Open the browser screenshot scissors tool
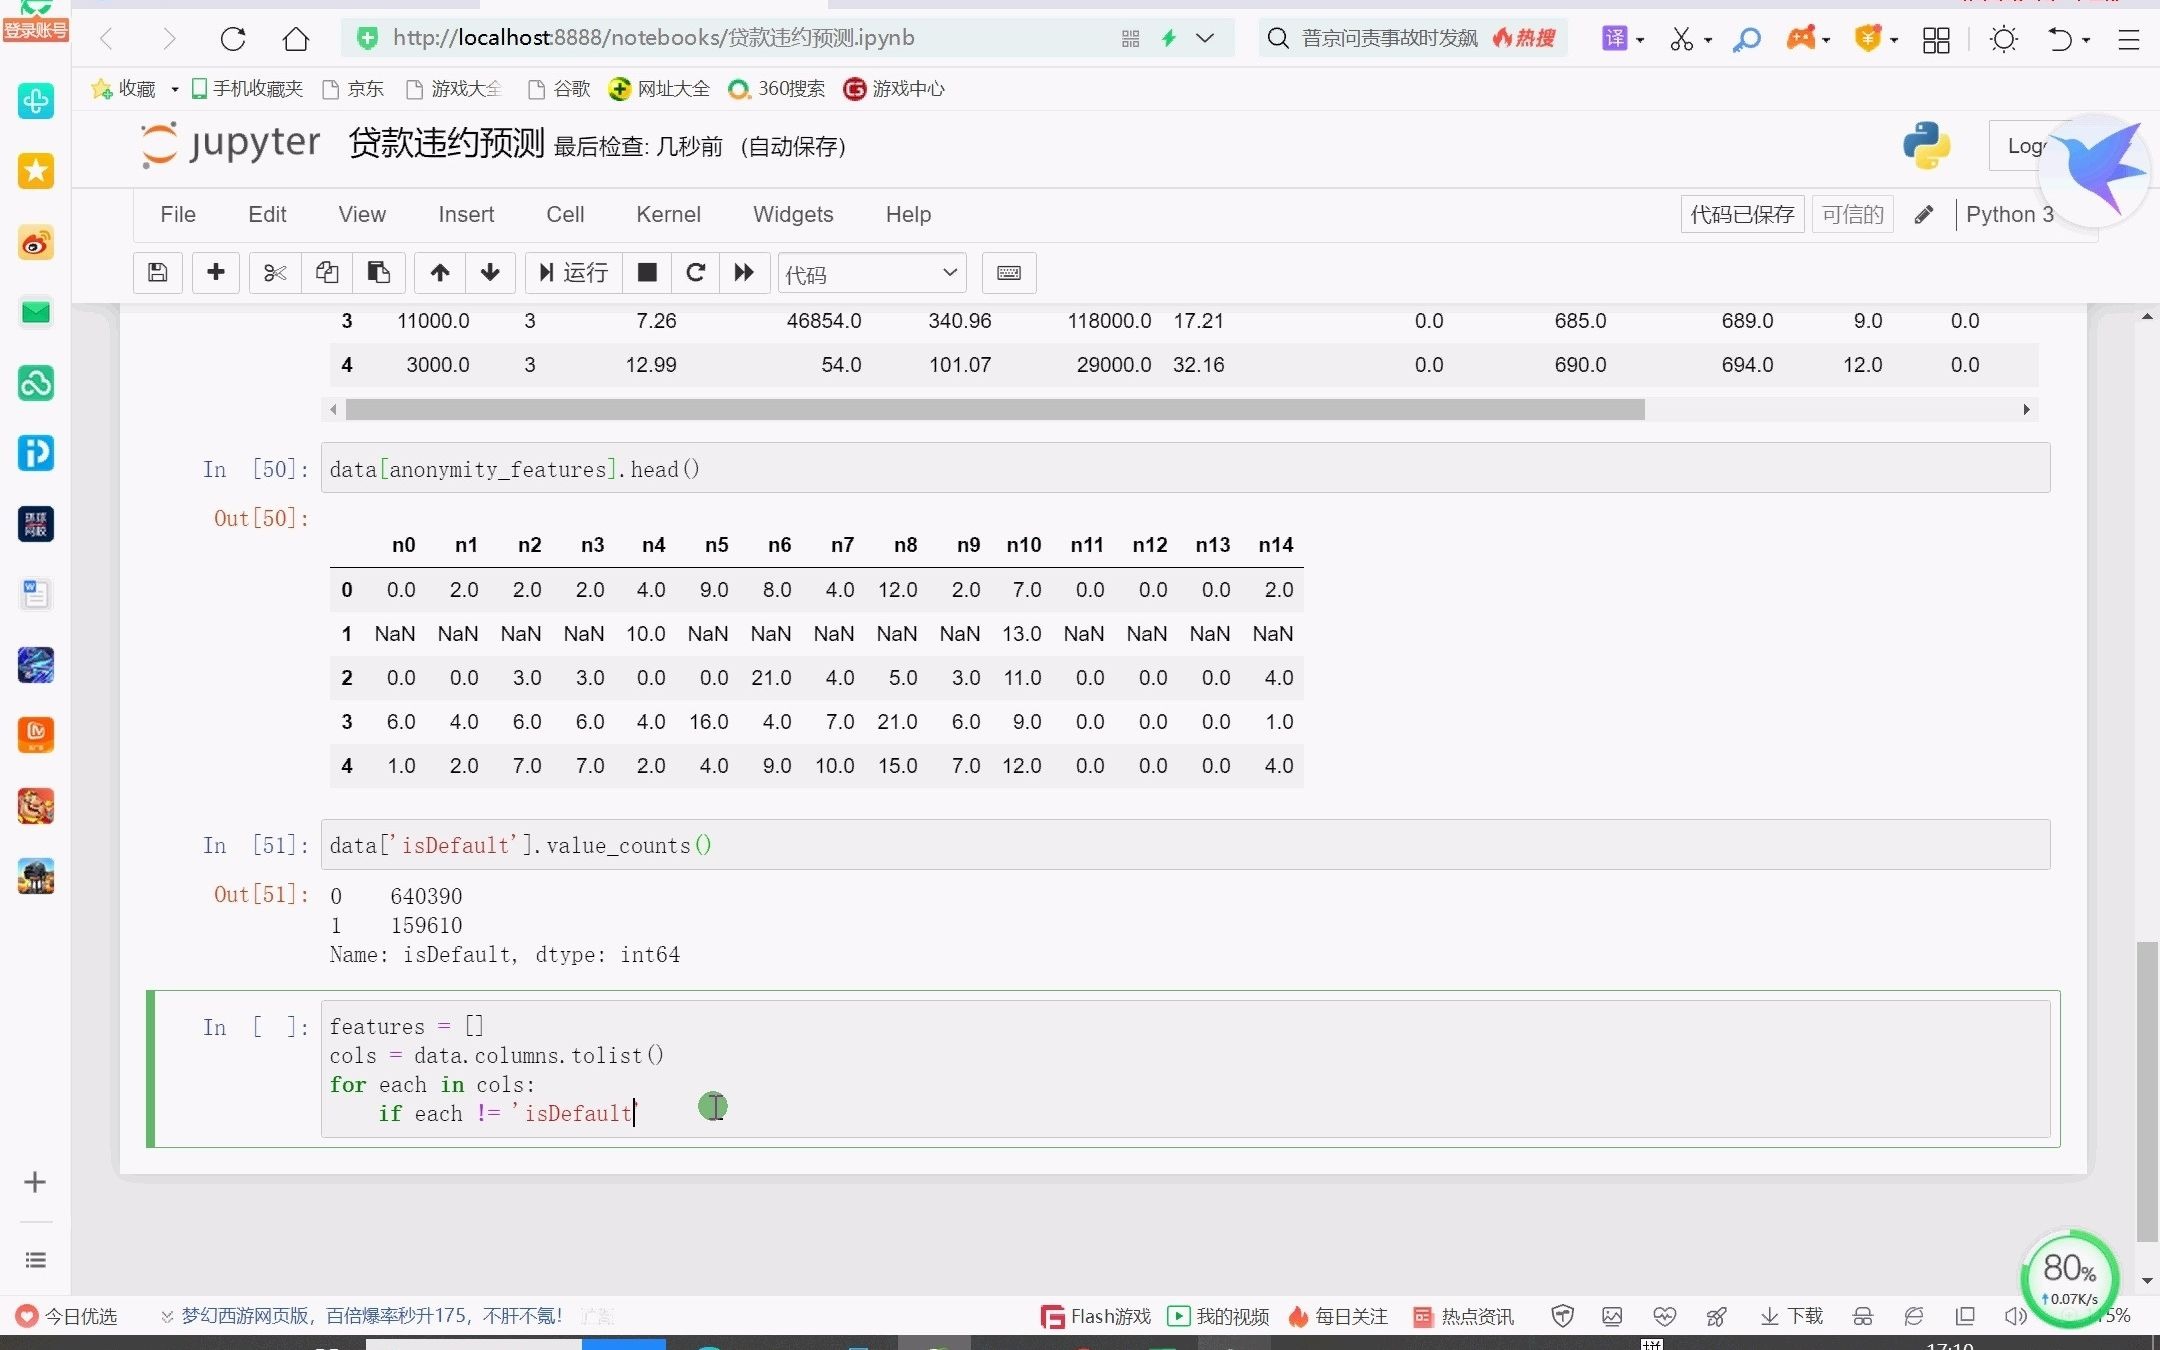 tap(1685, 38)
